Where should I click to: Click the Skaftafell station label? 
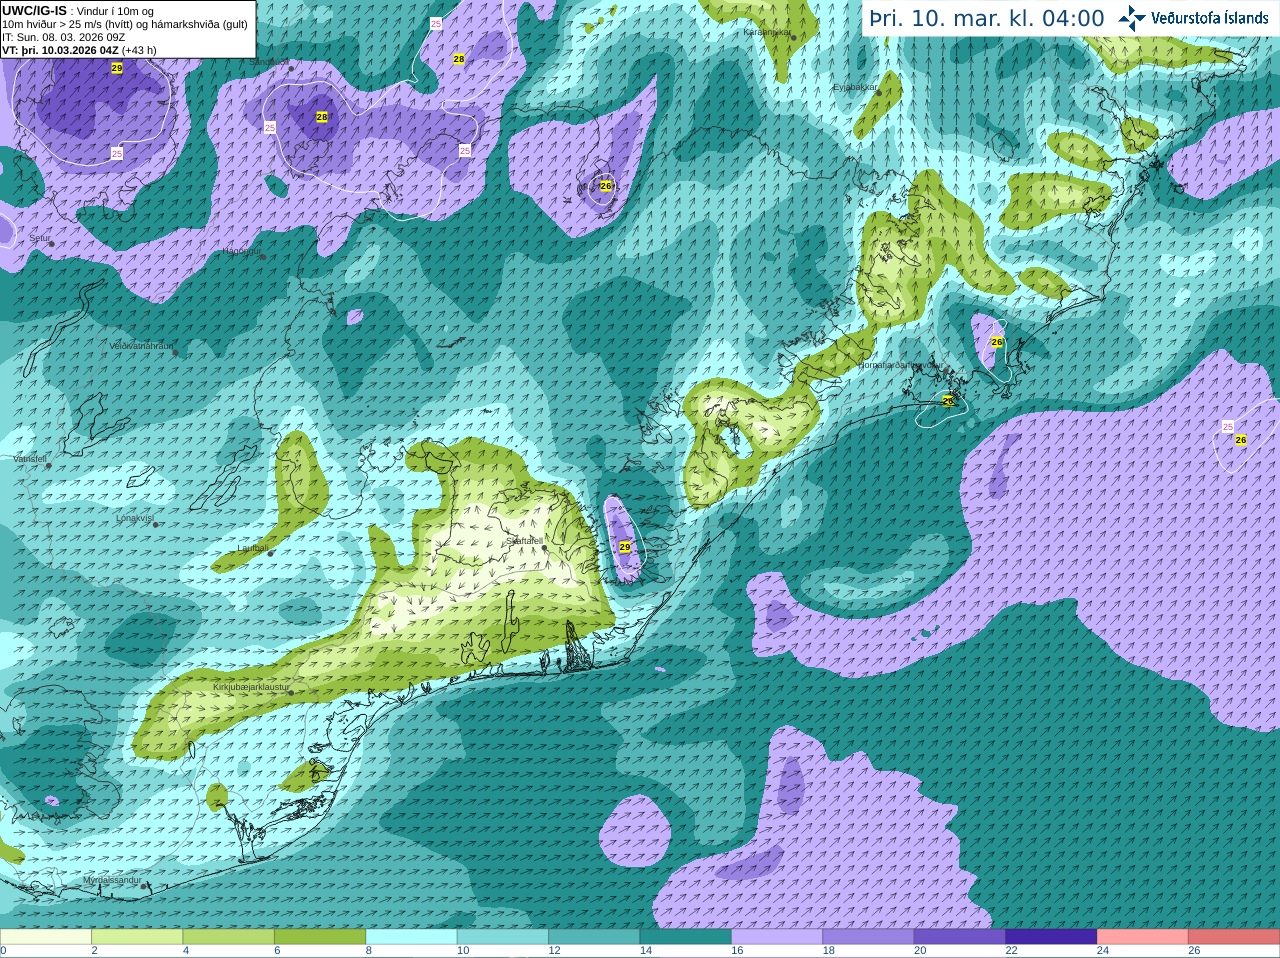point(524,541)
